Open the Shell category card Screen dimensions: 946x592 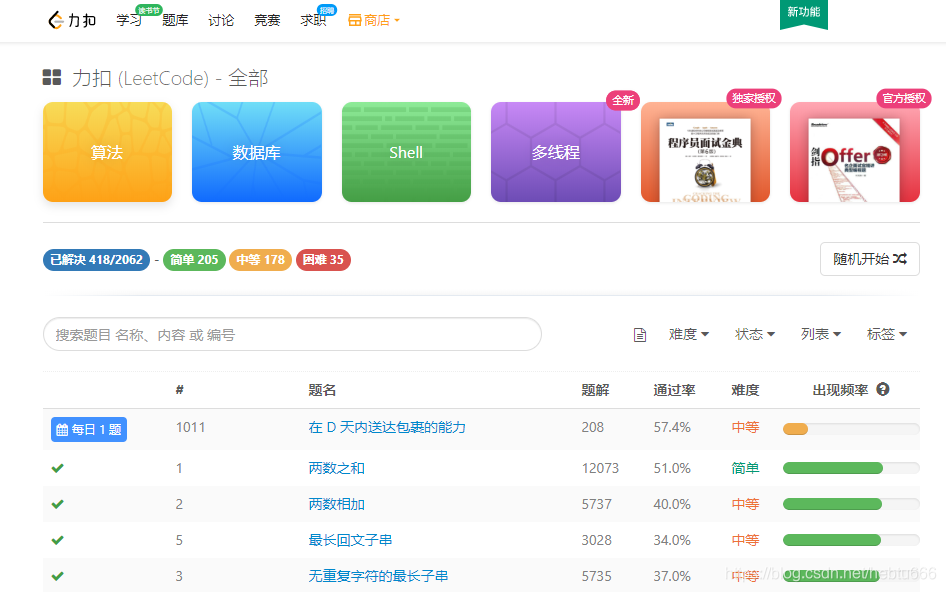click(406, 152)
